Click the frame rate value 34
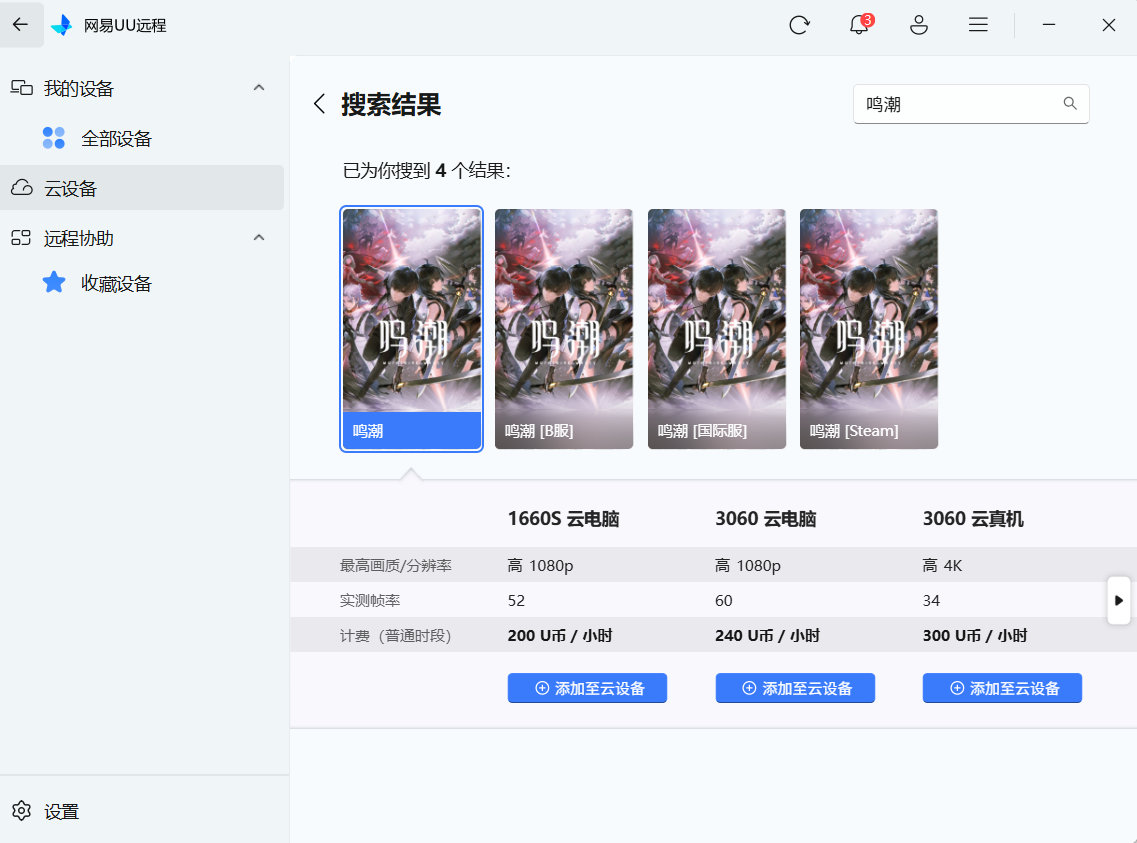Viewport: 1137px width, 843px height. 931,600
